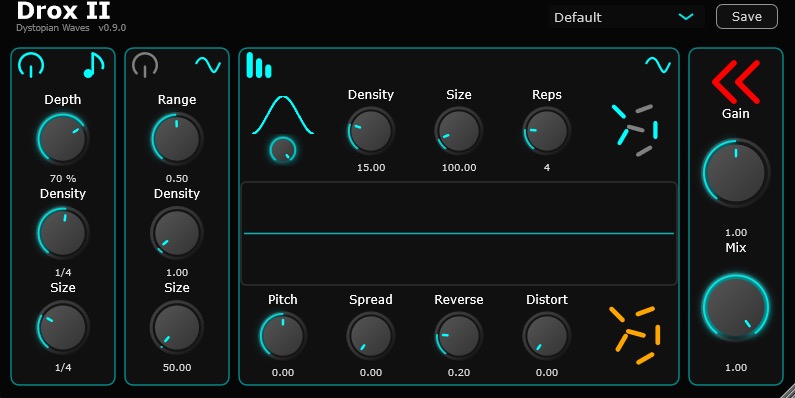Click the grain Density knob showing 15.00
The image size is (795, 398).
point(371,131)
